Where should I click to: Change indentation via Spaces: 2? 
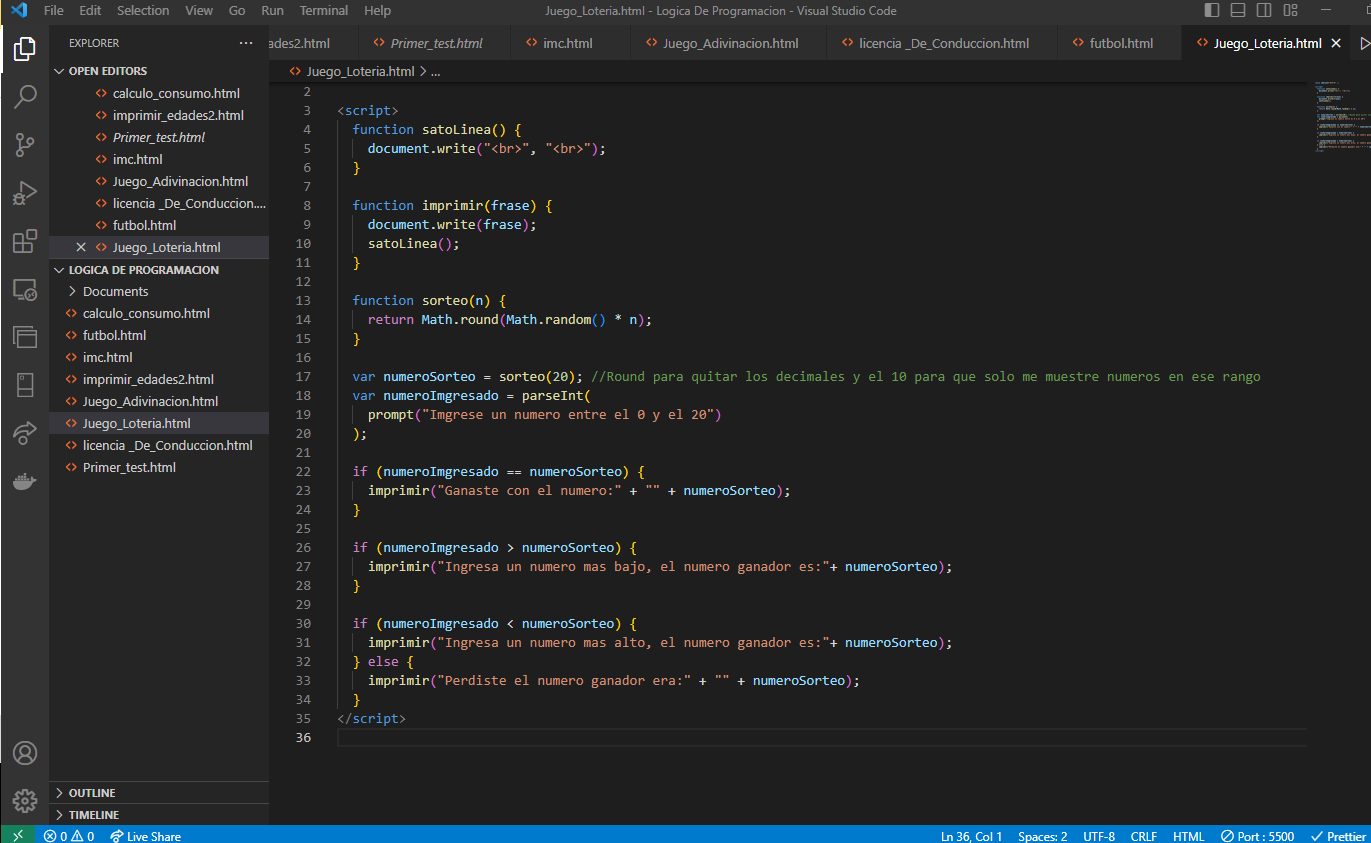1042,836
